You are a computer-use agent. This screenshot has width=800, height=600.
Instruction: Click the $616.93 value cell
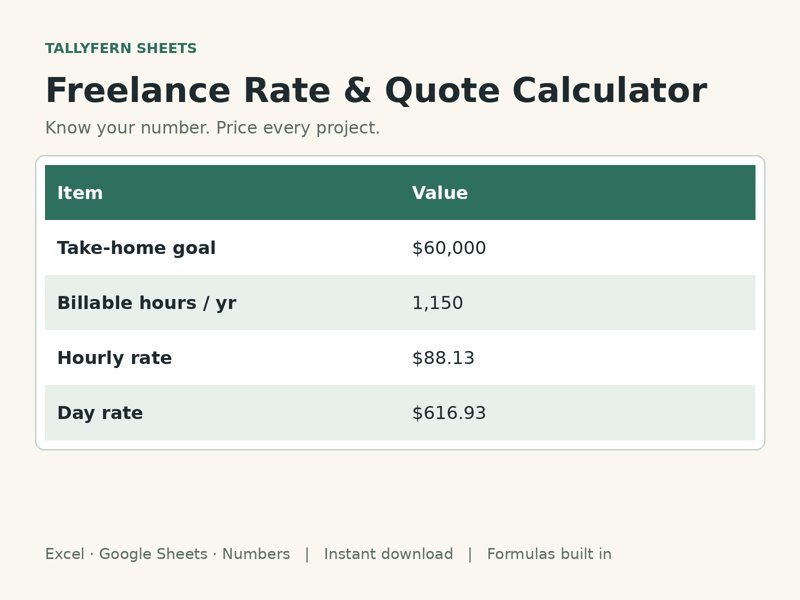coord(449,413)
